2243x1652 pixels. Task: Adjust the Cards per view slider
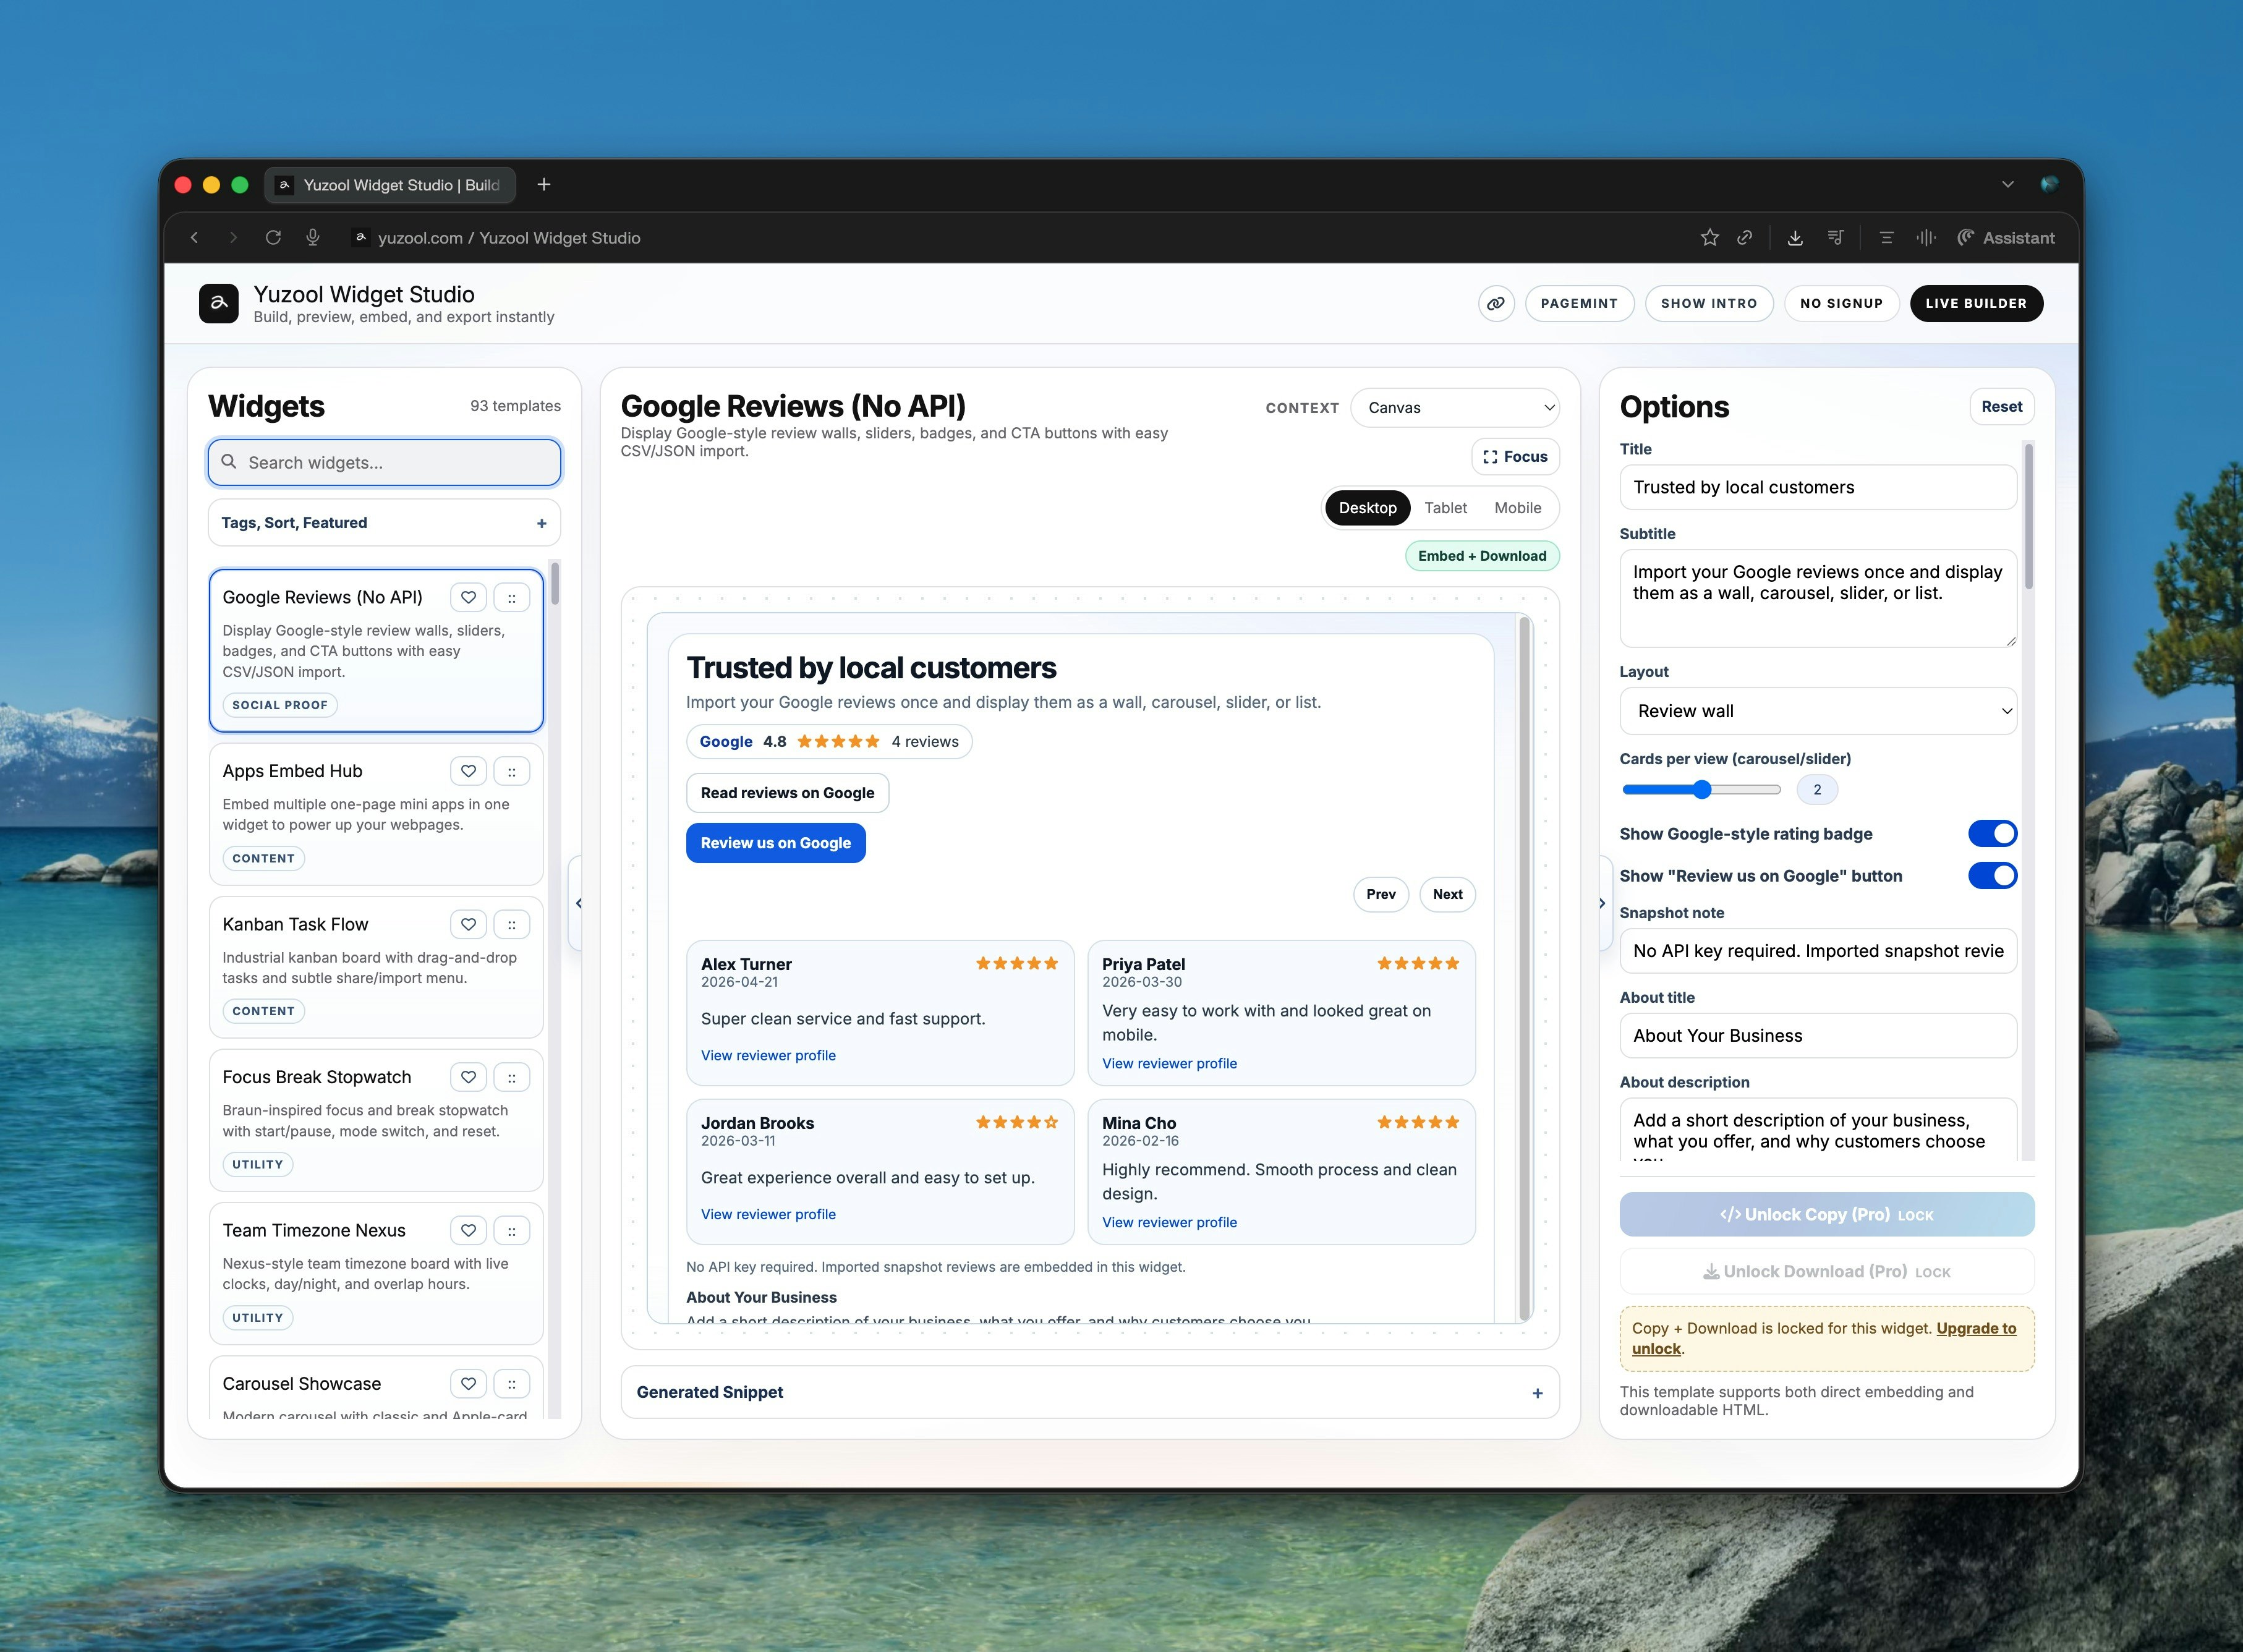point(1702,790)
